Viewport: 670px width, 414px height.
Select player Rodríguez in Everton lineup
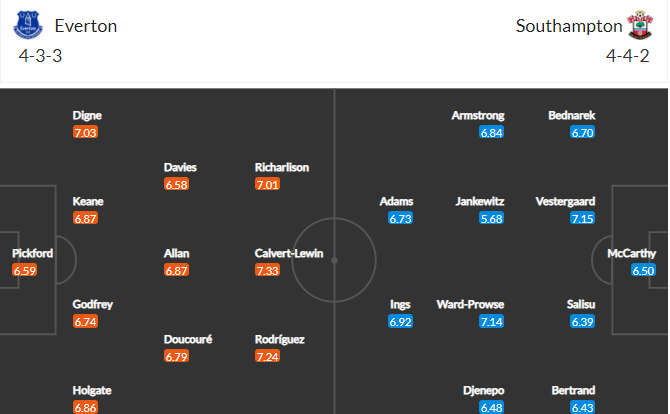(280, 340)
